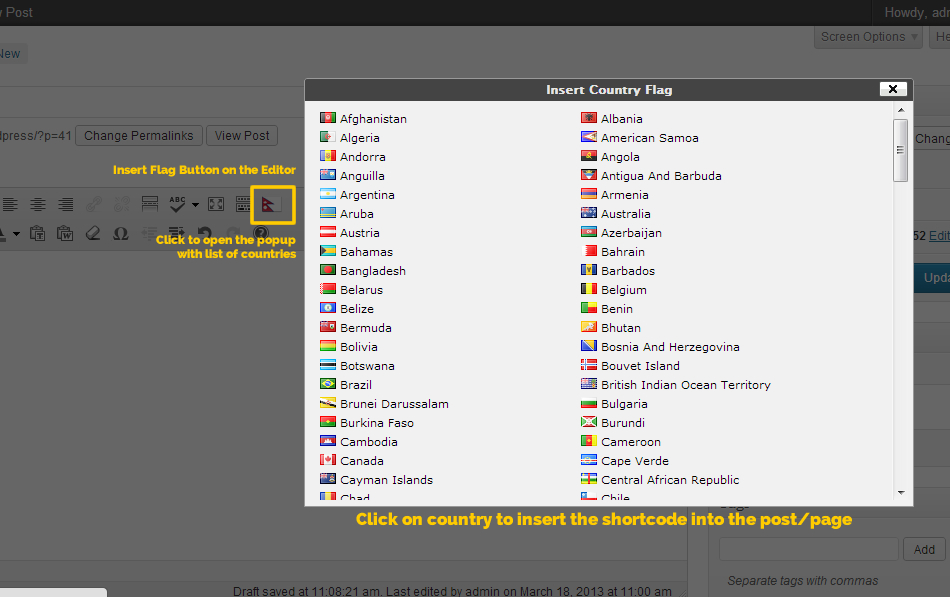Click the View Post button
Image resolution: width=950 pixels, height=597 pixels.
(x=242, y=136)
